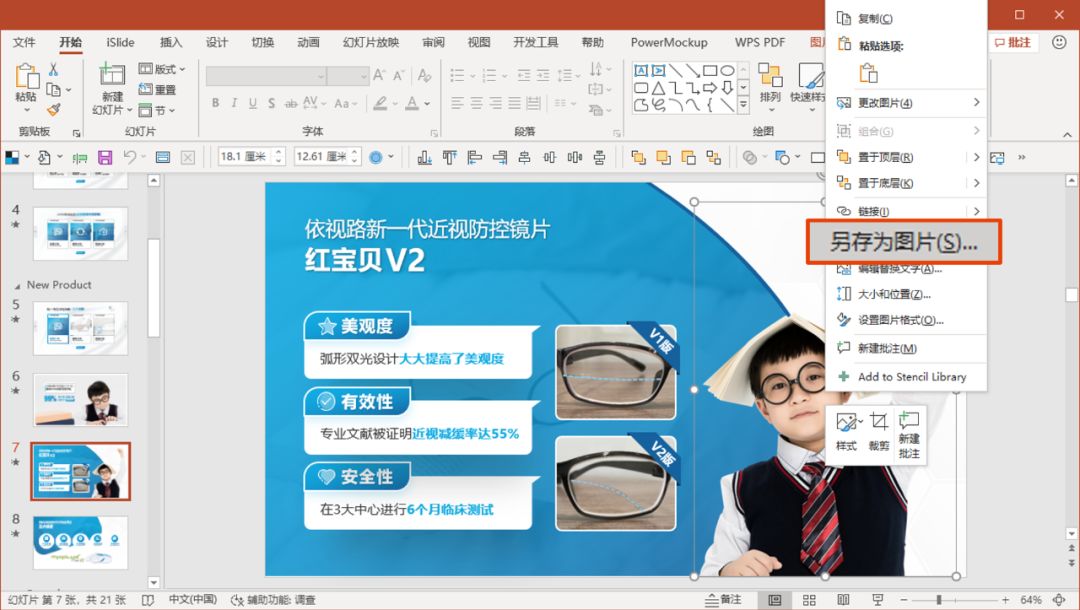1080x610 pixels.
Task: Click the paste option icon in context menu
Action: coord(869,73)
